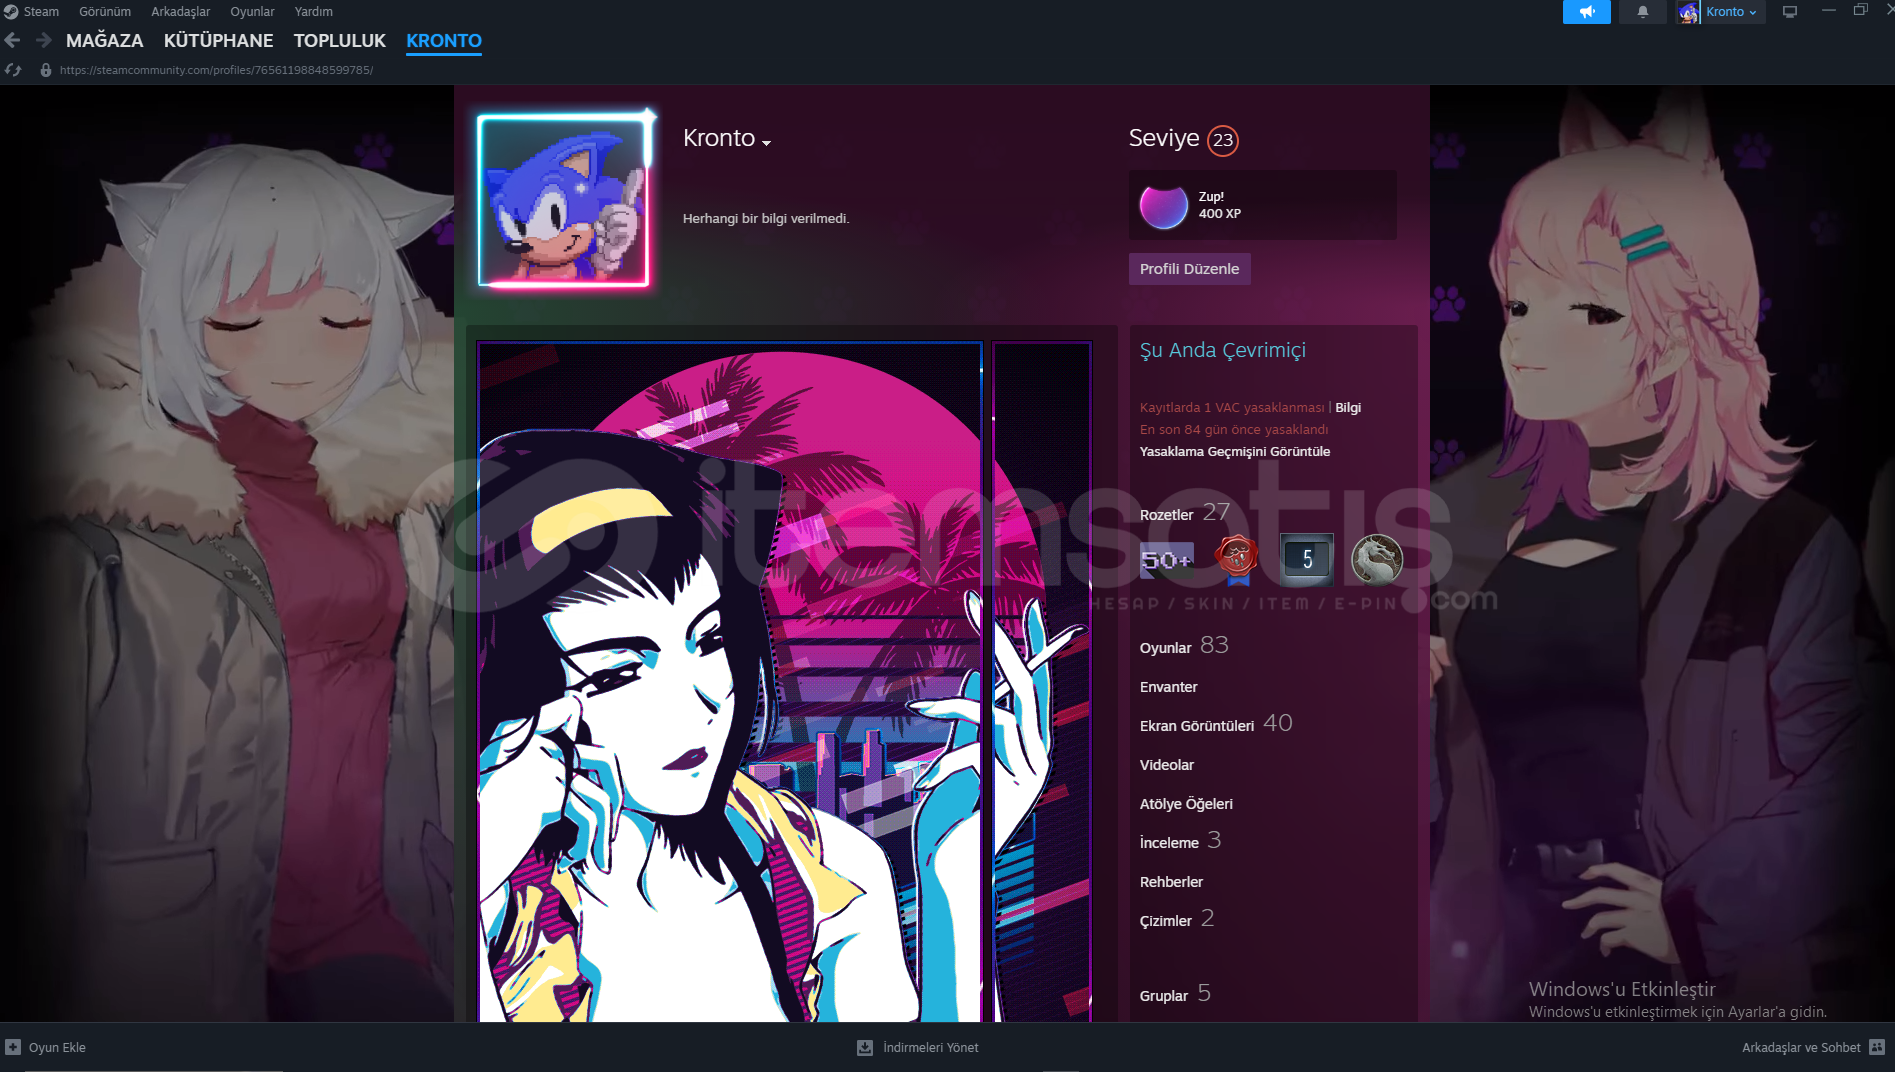This screenshot has height=1072, width=1895.
Task: Select the KRONTO profile tab
Action: tap(444, 41)
